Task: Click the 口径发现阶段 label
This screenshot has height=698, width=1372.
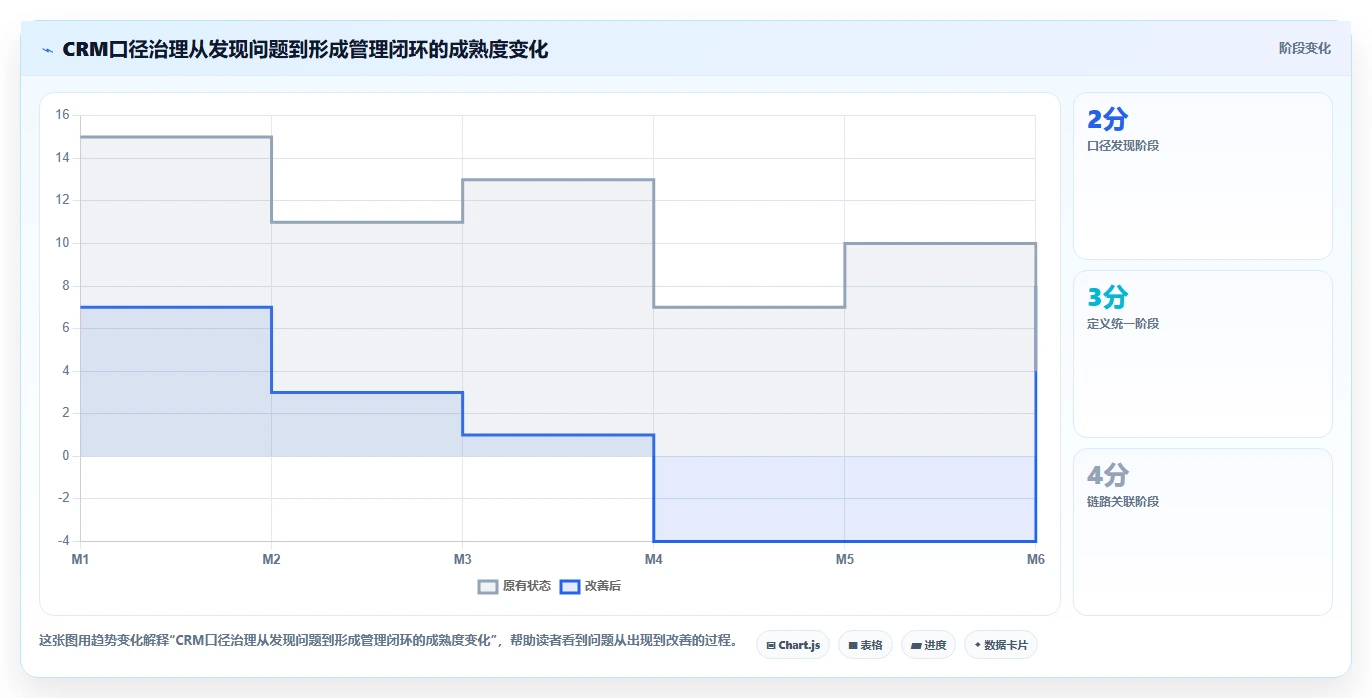Action: pos(1123,146)
